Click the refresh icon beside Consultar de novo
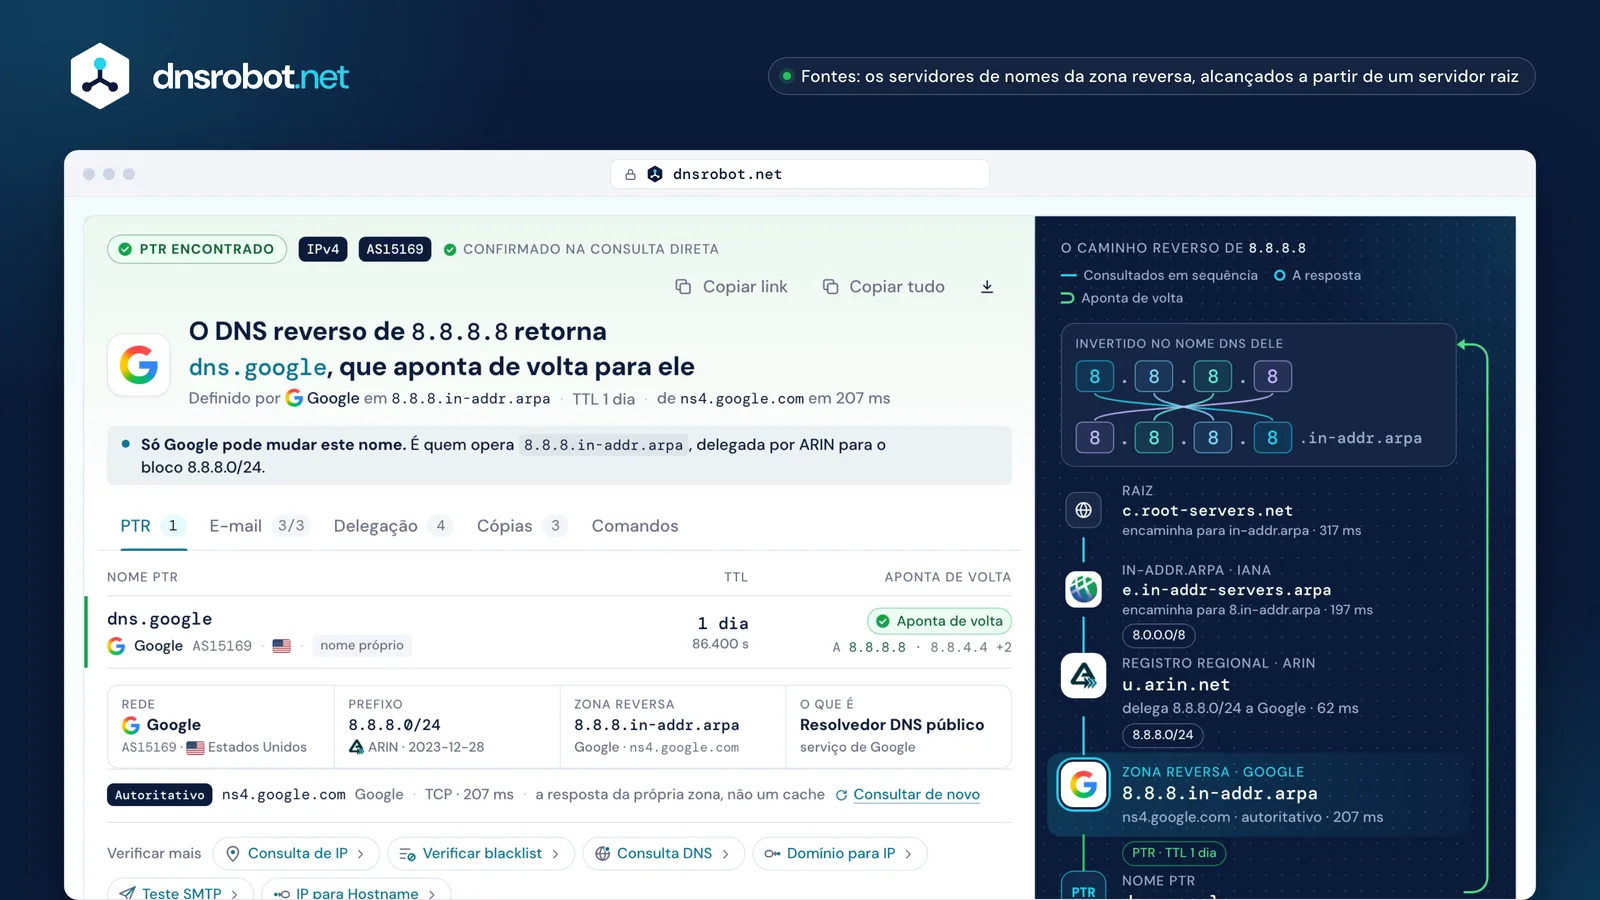1600x900 pixels. pos(841,795)
